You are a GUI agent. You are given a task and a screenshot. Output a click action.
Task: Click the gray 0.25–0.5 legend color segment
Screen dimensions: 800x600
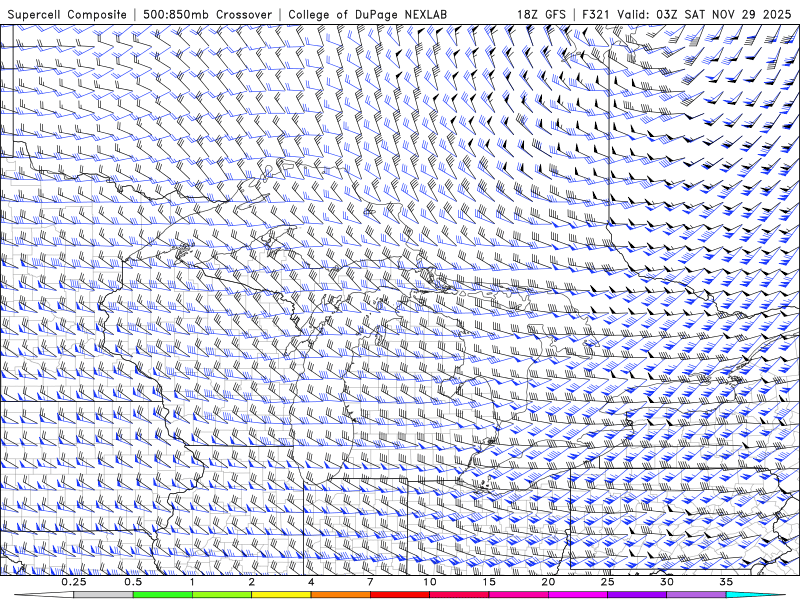[x=103, y=595]
